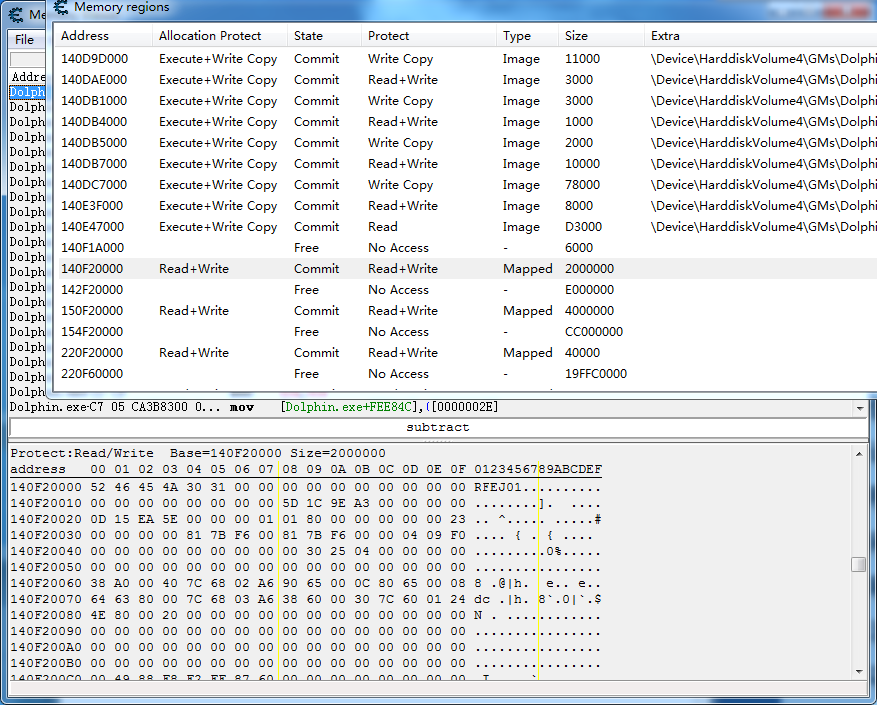Click the disassembler scroll-down arrow
Viewport: 877px width, 705px height.
pos(860,408)
